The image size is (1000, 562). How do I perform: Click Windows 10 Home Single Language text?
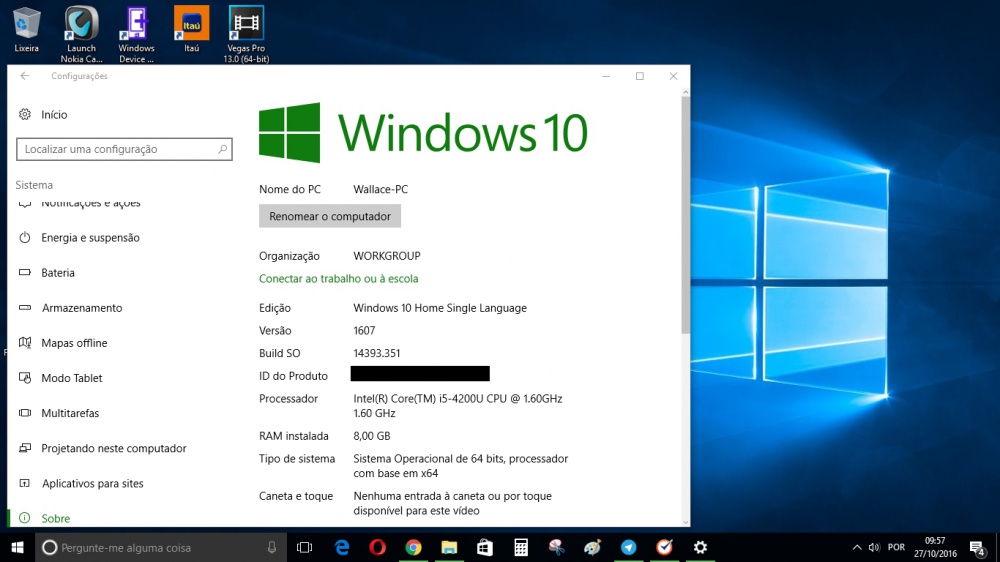tap(440, 308)
